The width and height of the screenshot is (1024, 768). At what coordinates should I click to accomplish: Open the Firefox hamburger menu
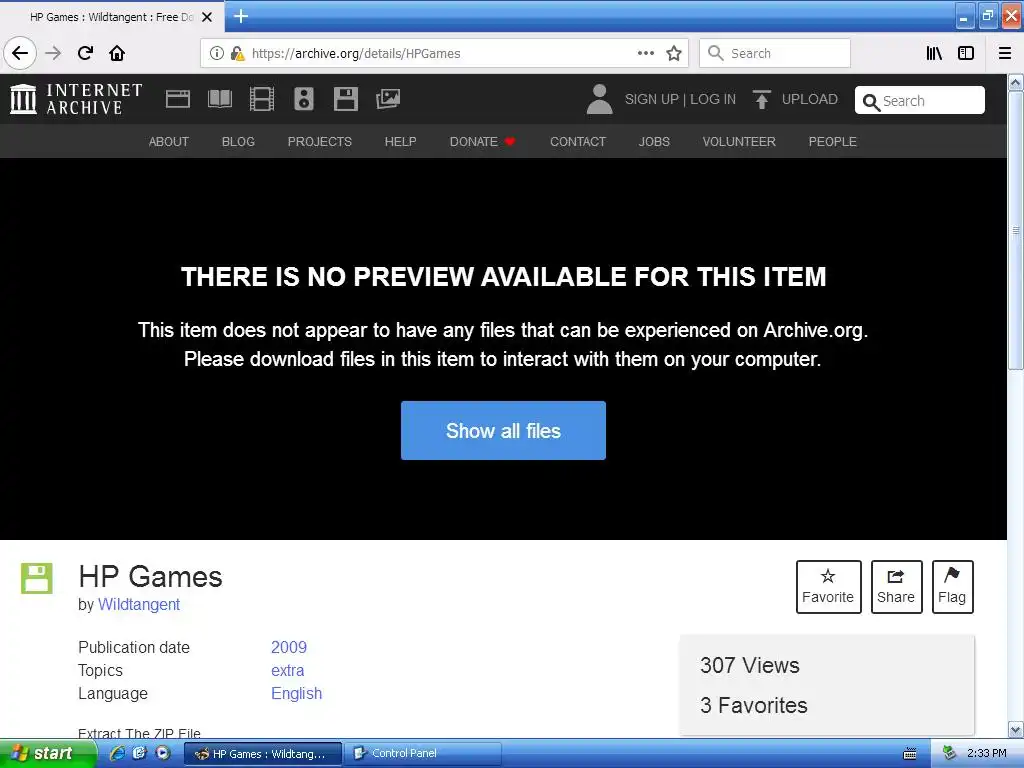pyautogui.click(x=1005, y=53)
